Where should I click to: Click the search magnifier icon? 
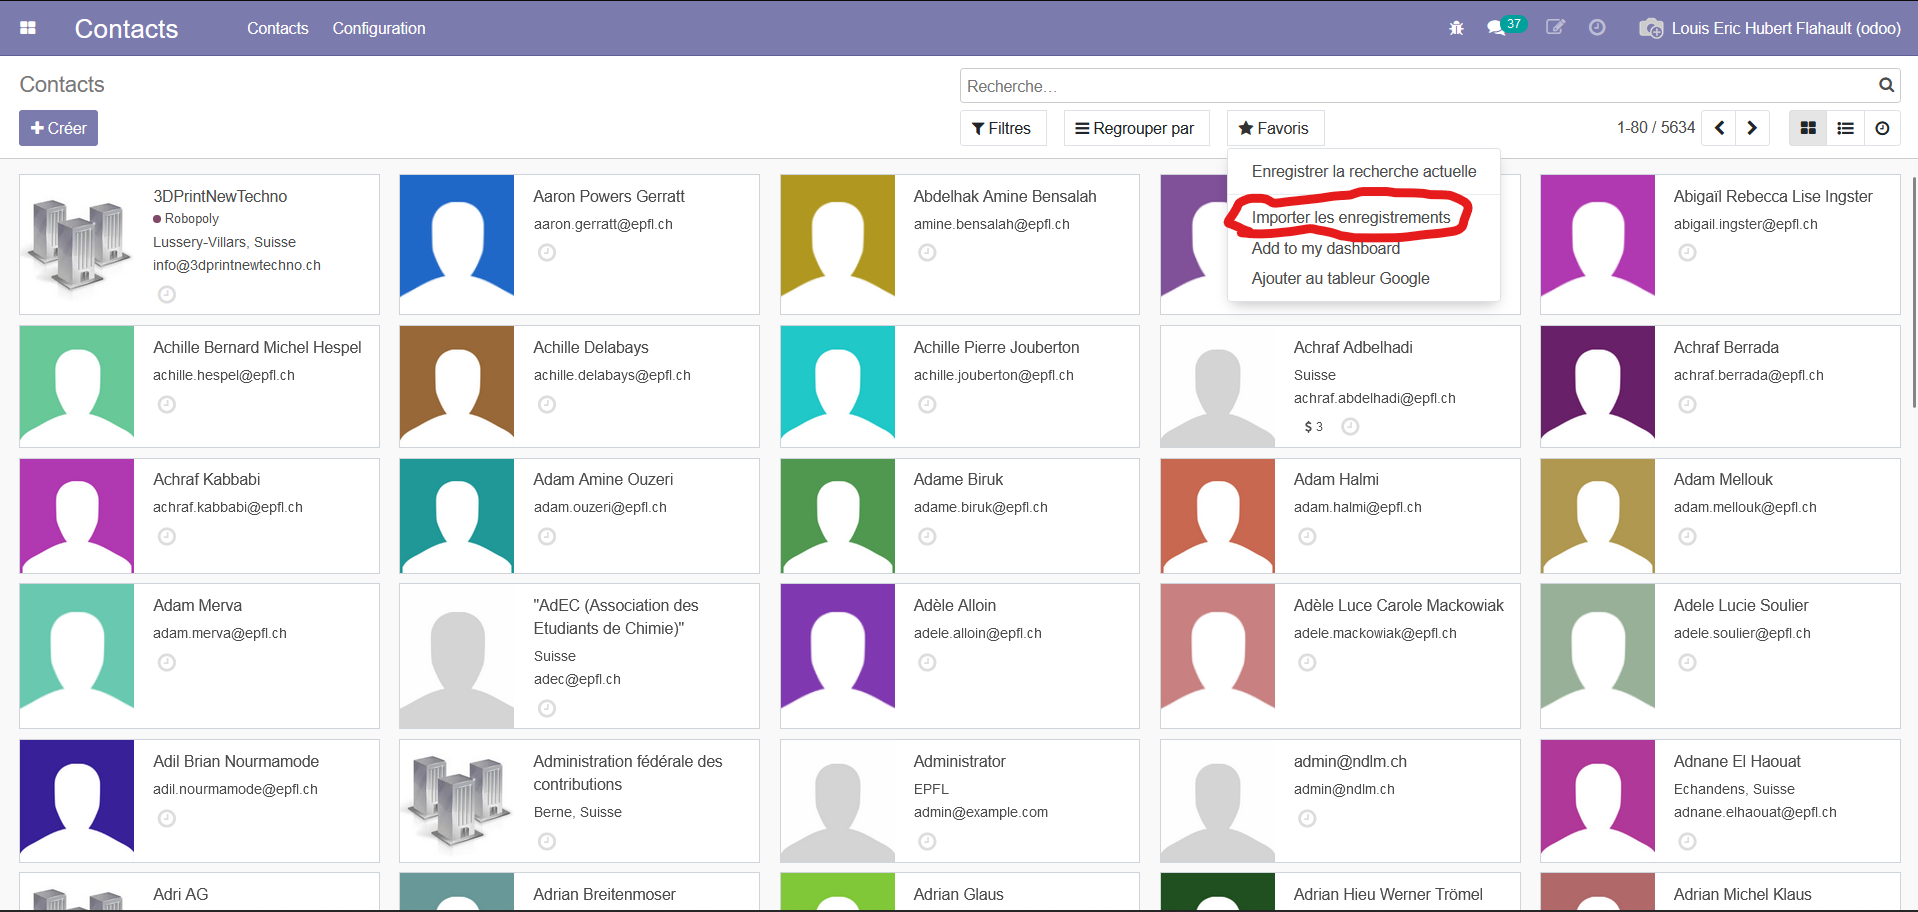pos(1886,85)
